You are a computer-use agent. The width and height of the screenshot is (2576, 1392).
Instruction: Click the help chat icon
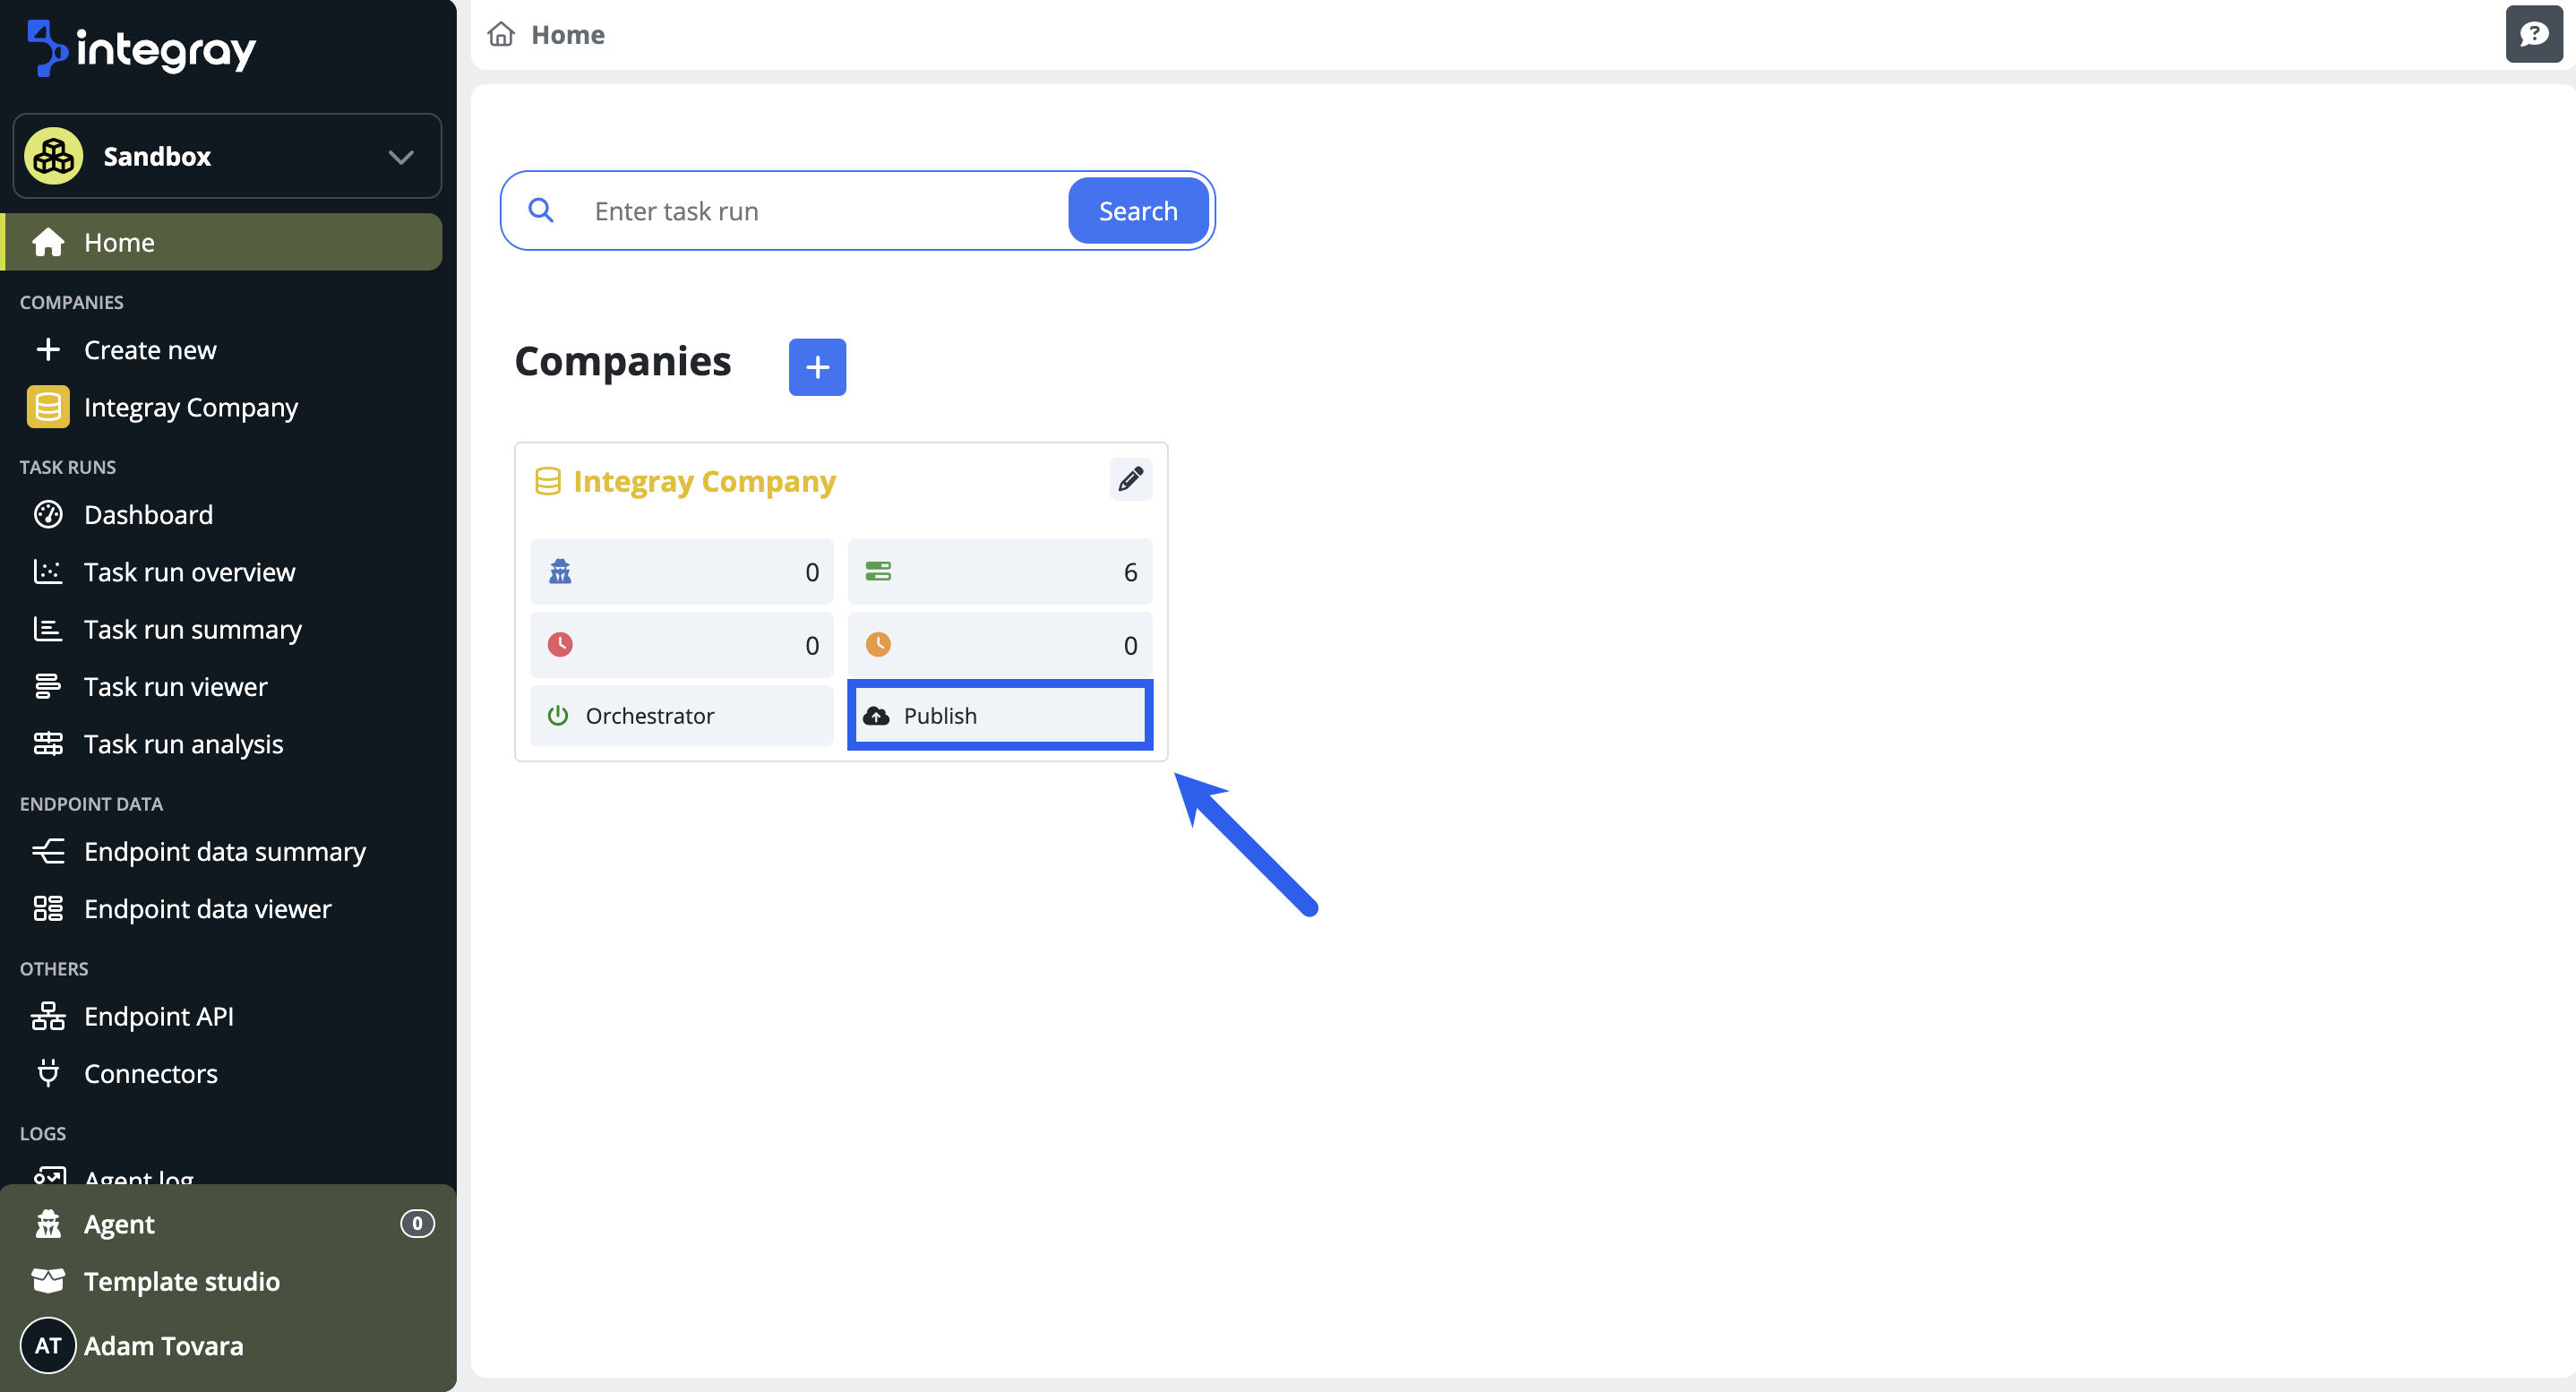pos(2533,35)
